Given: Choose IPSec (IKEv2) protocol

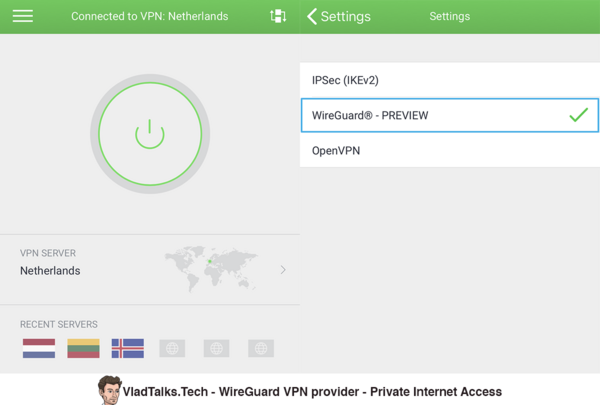Looking at the screenshot, I should (x=450, y=80).
